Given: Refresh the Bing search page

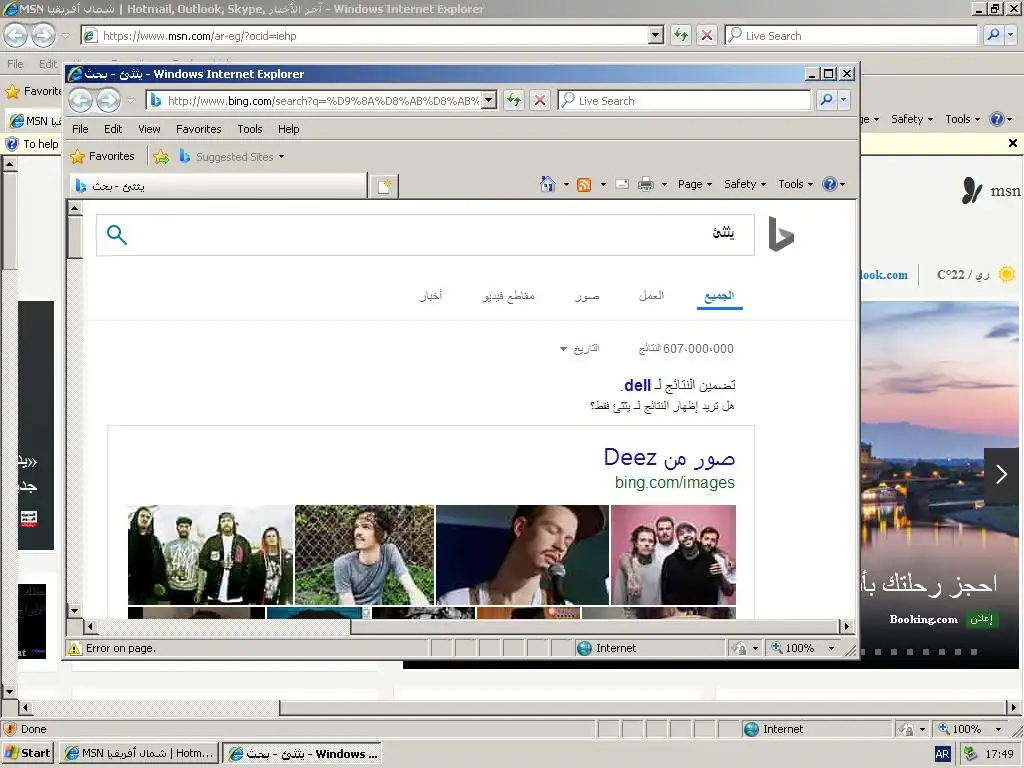Looking at the screenshot, I should 514,100.
